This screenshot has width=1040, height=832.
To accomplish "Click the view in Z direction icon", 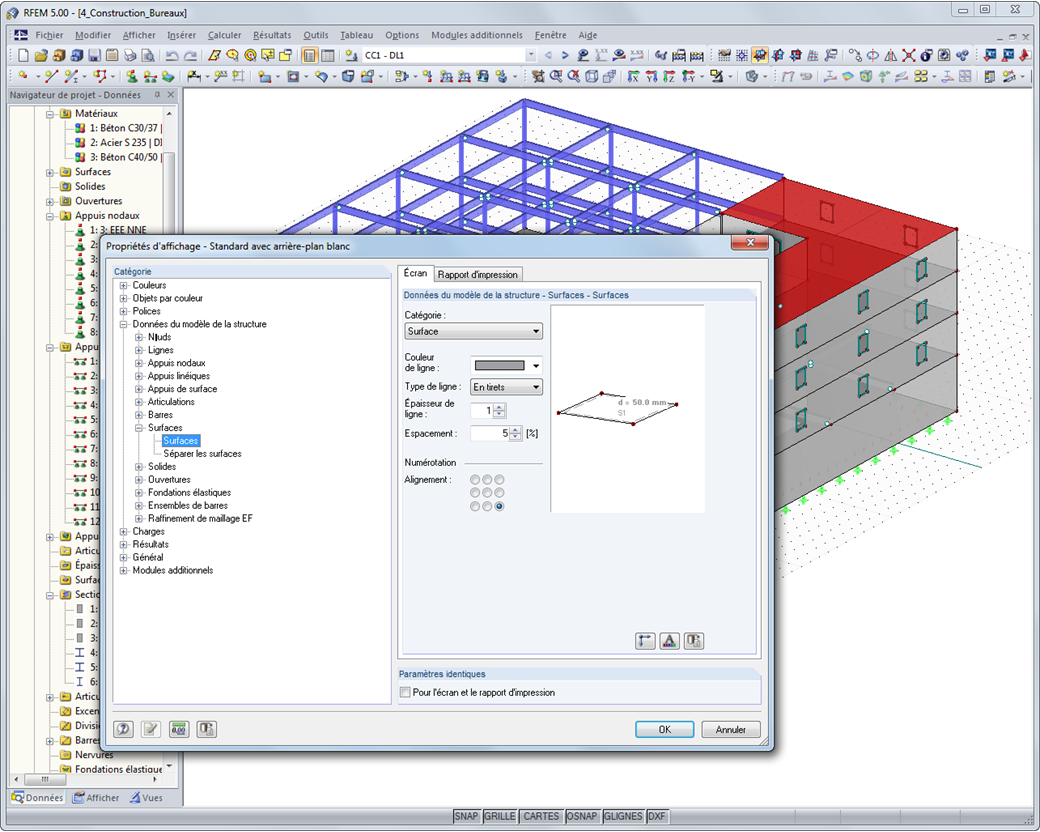I will point(669,77).
